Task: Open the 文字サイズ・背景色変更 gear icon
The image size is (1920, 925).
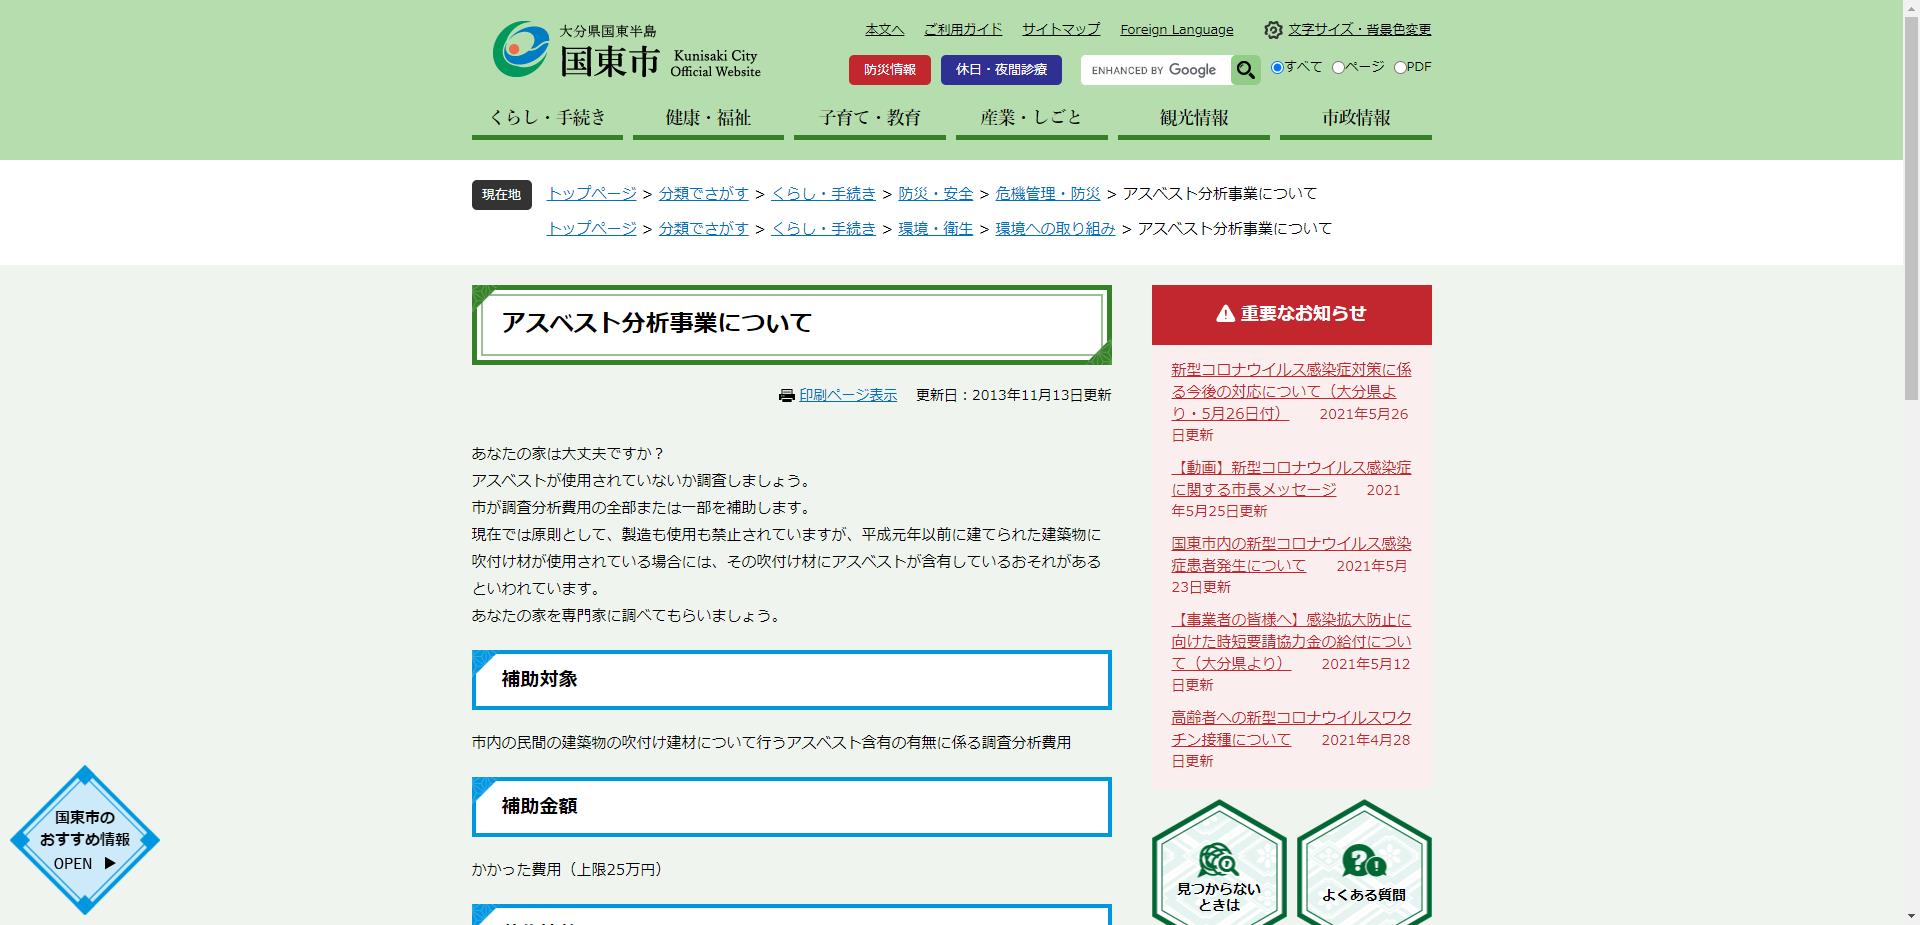Action: pyautogui.click(x=1272, y=30)
